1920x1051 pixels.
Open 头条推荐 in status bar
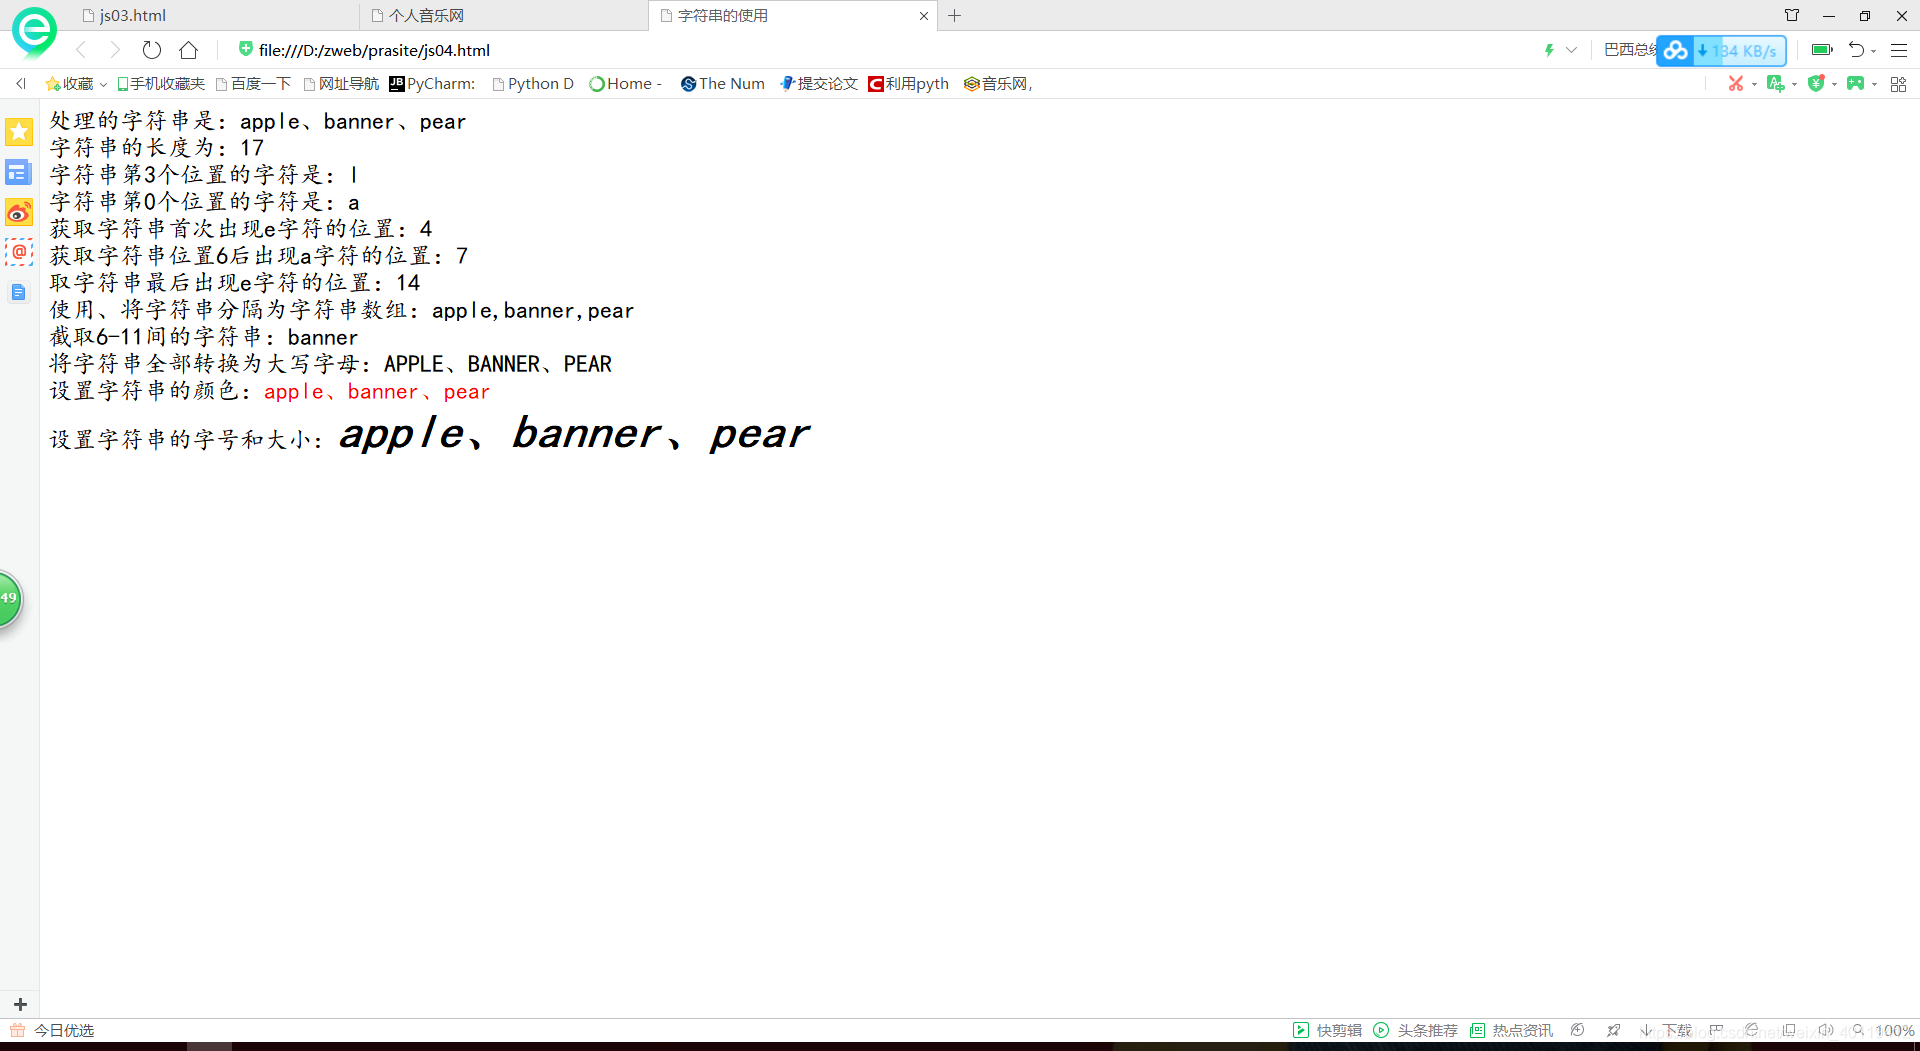tap(1416, 1030)
